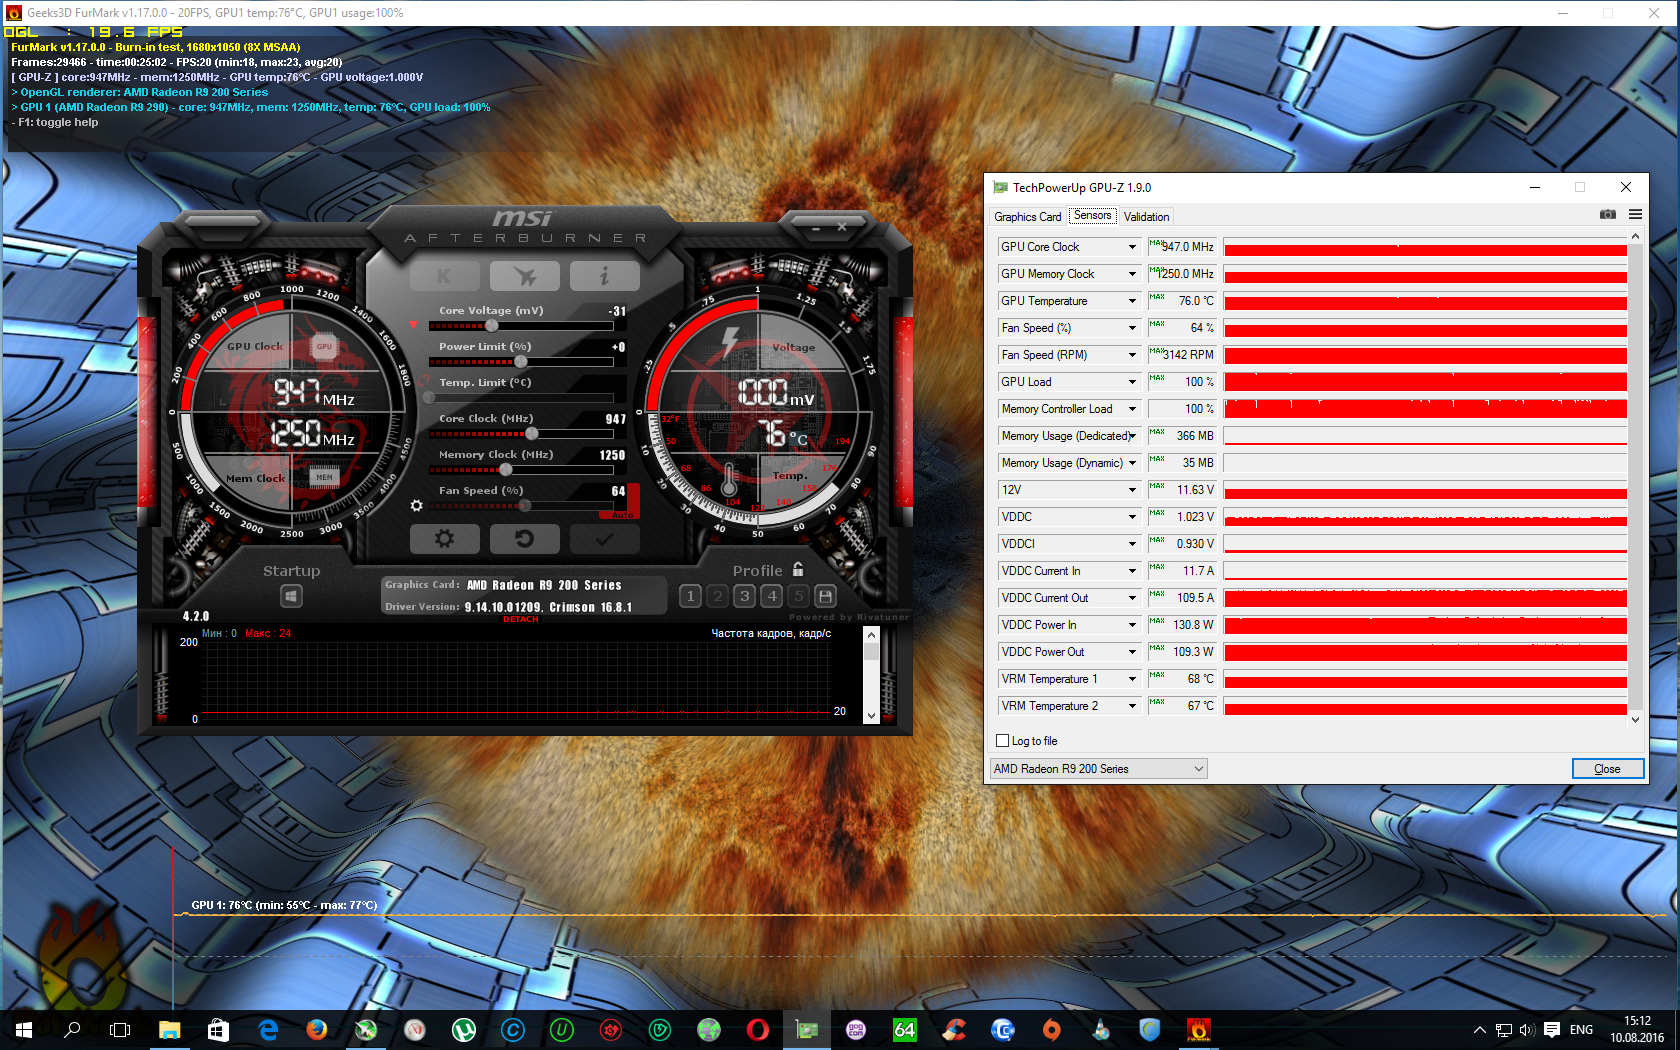Image resolution: width=1680 pixels, height=1050 pixels.
Task: Click the Power Limit slider handle
Action: pos(520,362)
